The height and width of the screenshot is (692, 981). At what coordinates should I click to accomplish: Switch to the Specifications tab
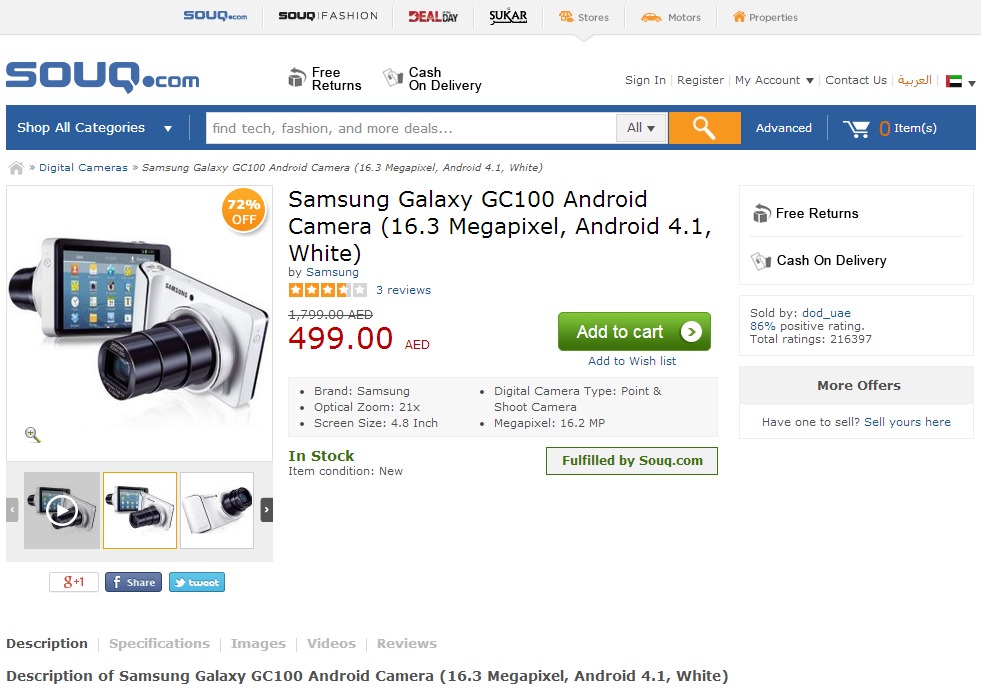(159, 644)
